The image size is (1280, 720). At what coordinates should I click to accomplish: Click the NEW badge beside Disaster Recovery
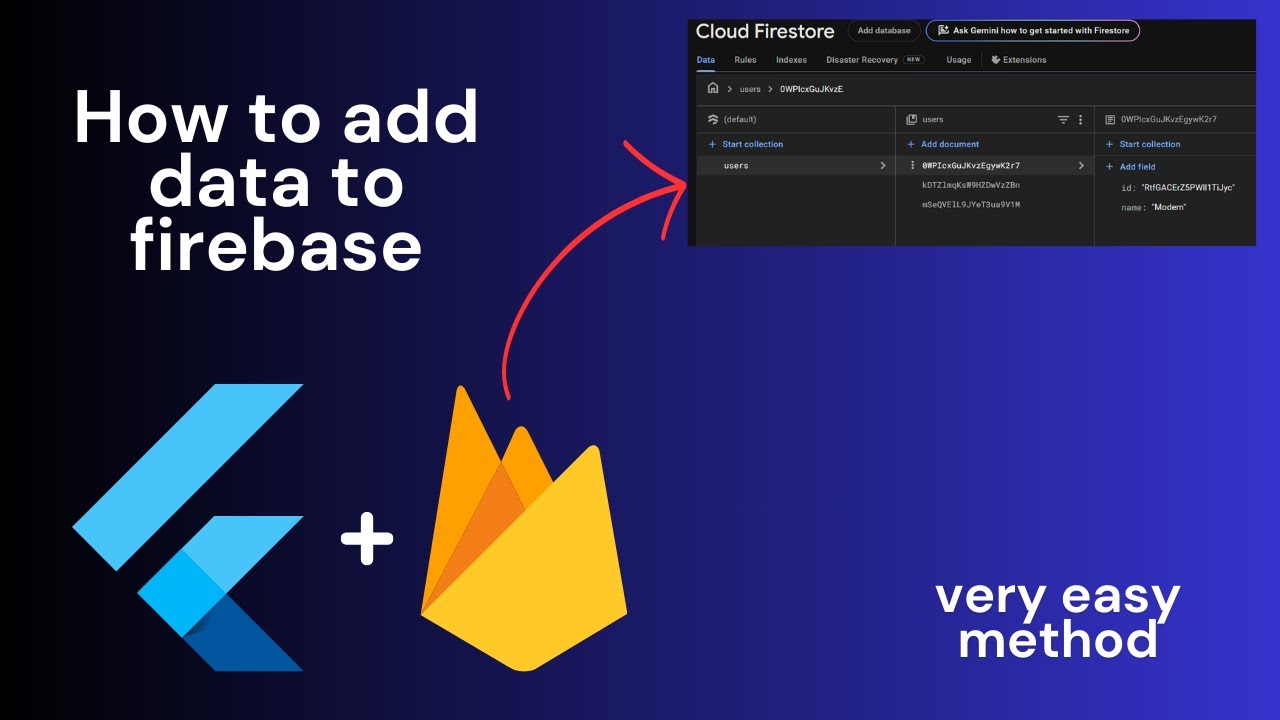tap(914, 60)
